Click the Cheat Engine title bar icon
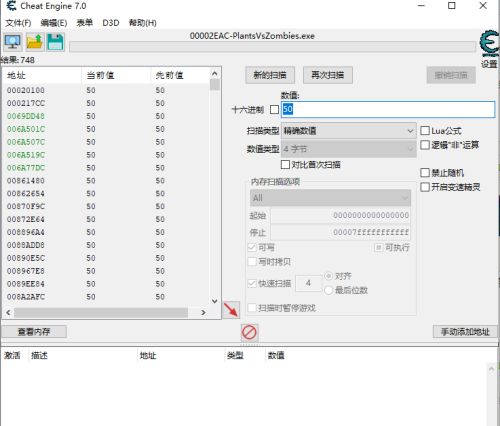Screen dimensions: 500x426 pos(11,6)
